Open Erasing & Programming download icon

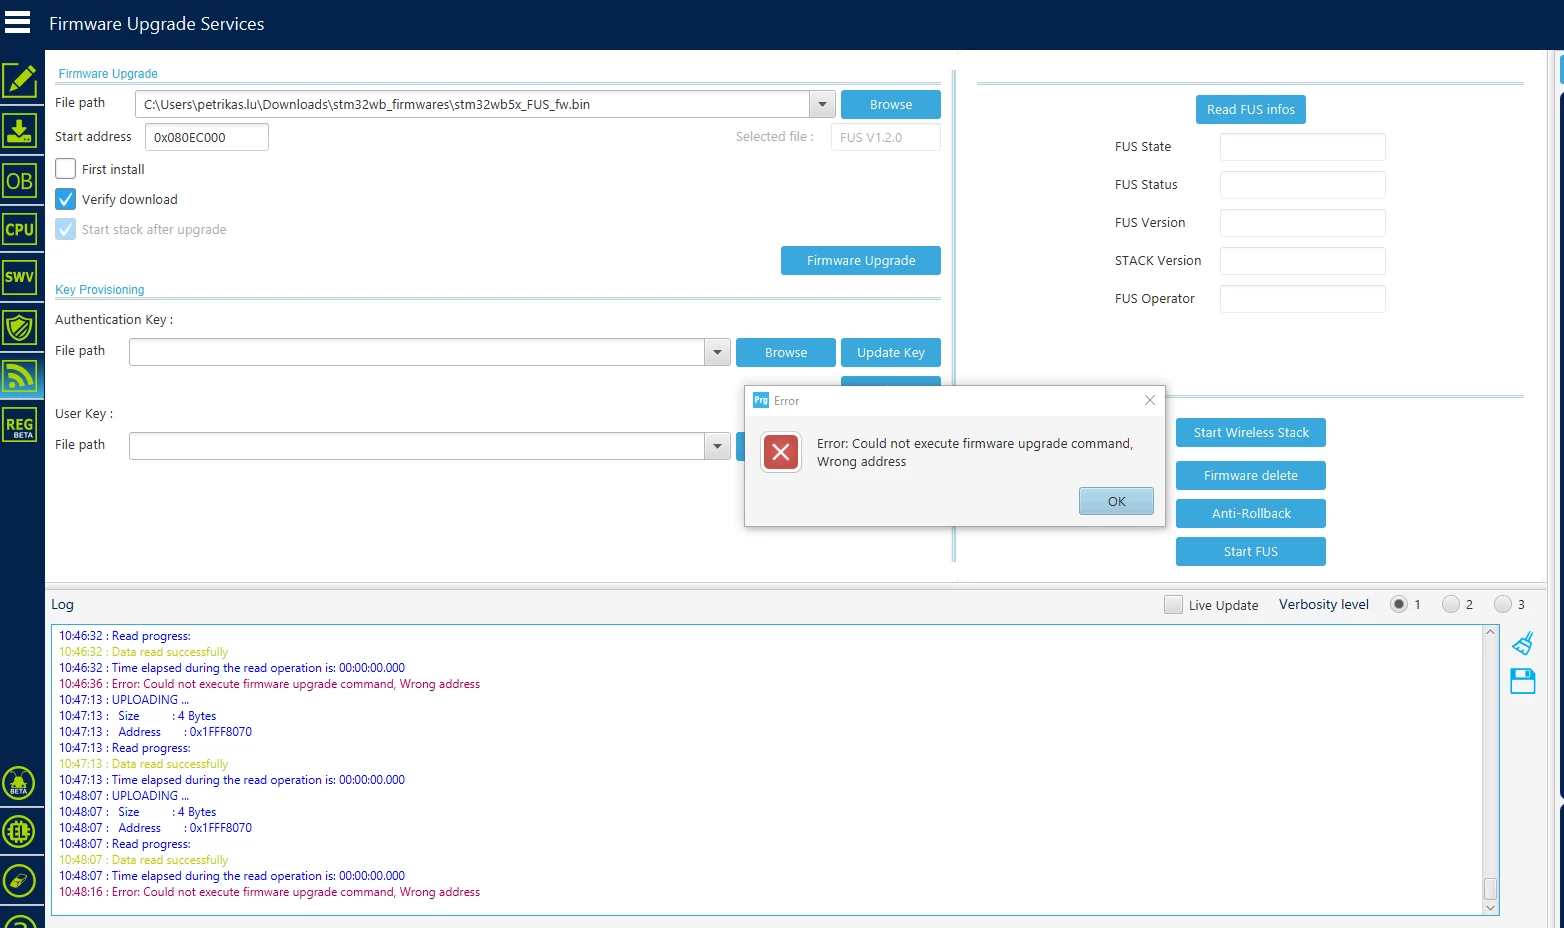point(20,131)
